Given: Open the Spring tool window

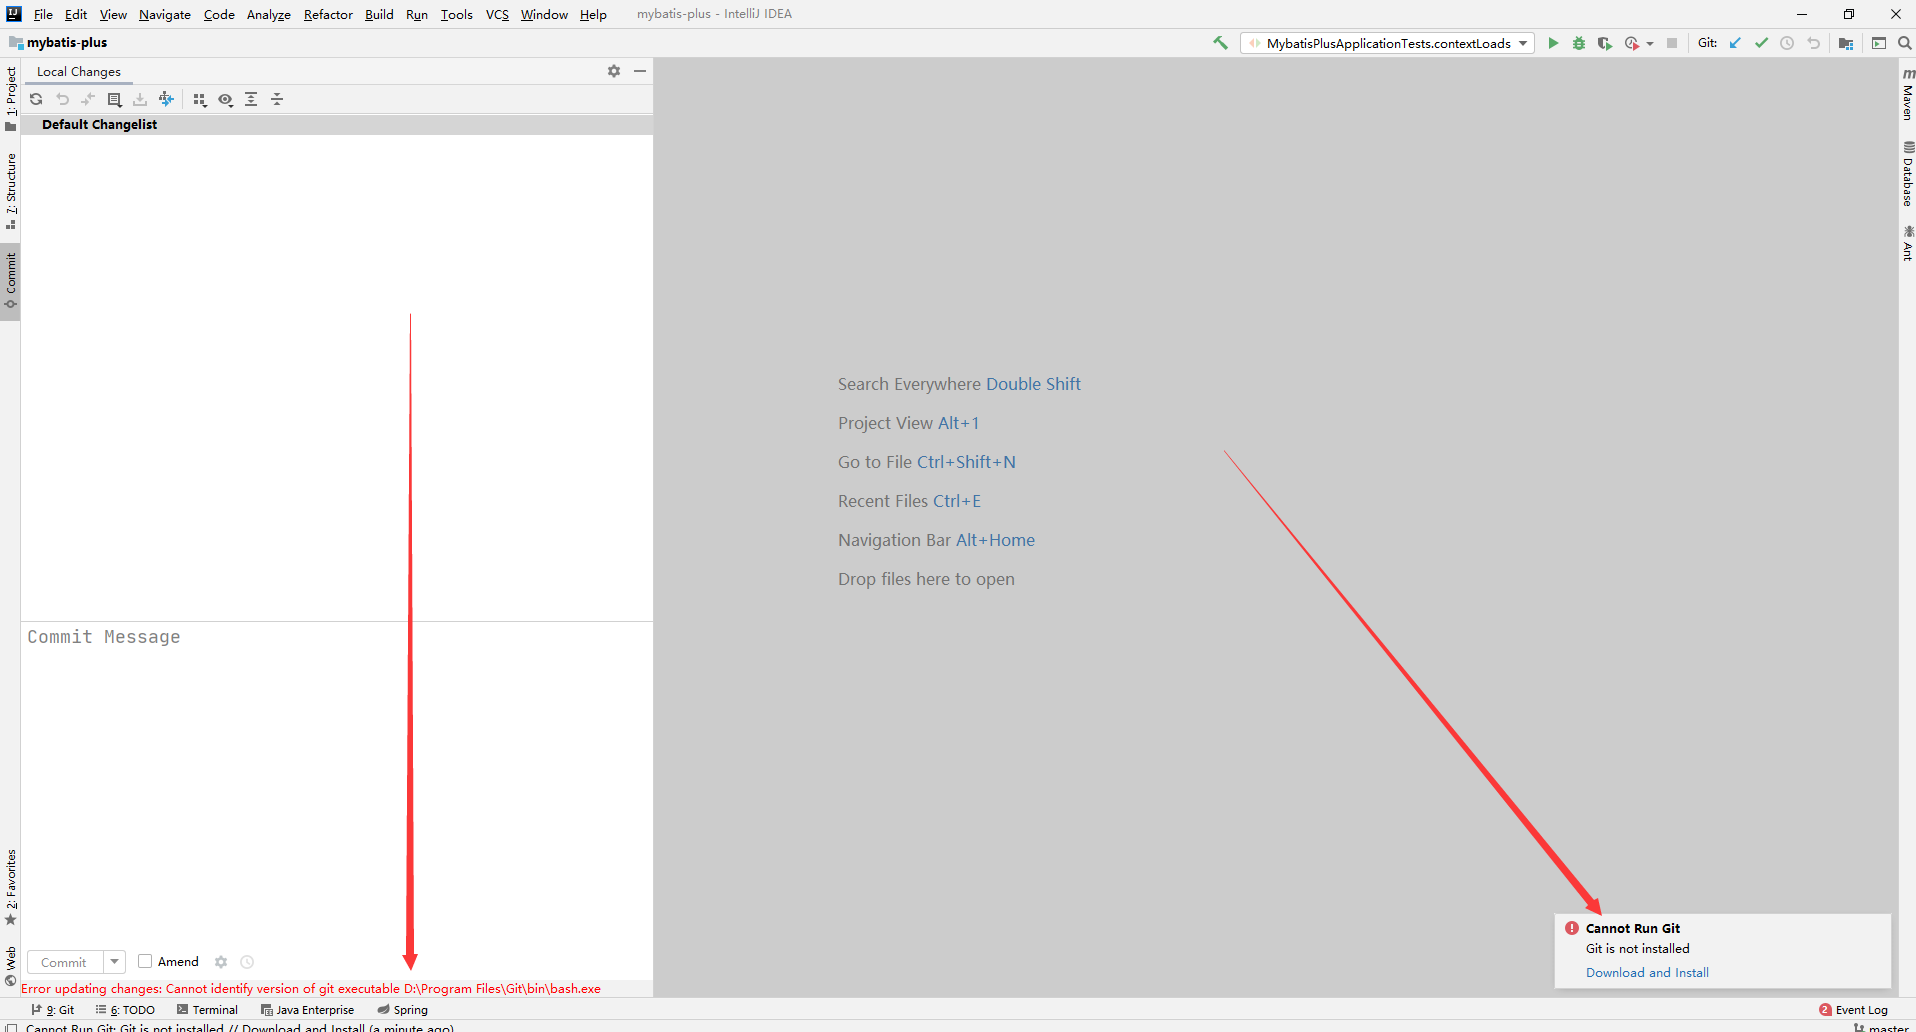Looking at the screenshot, I should (403, 1009).
